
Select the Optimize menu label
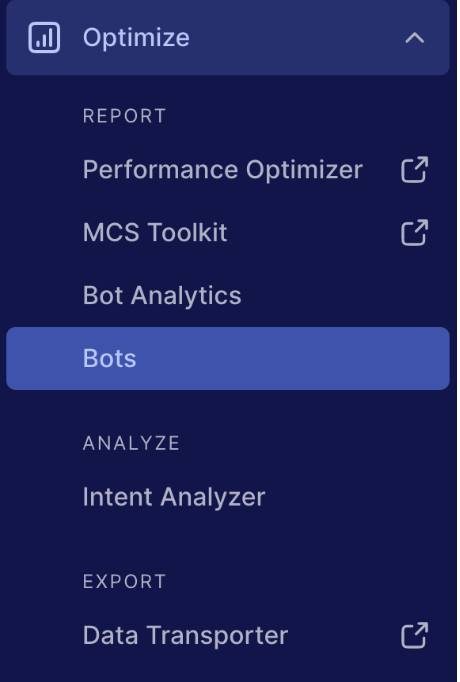click(136, 38)
